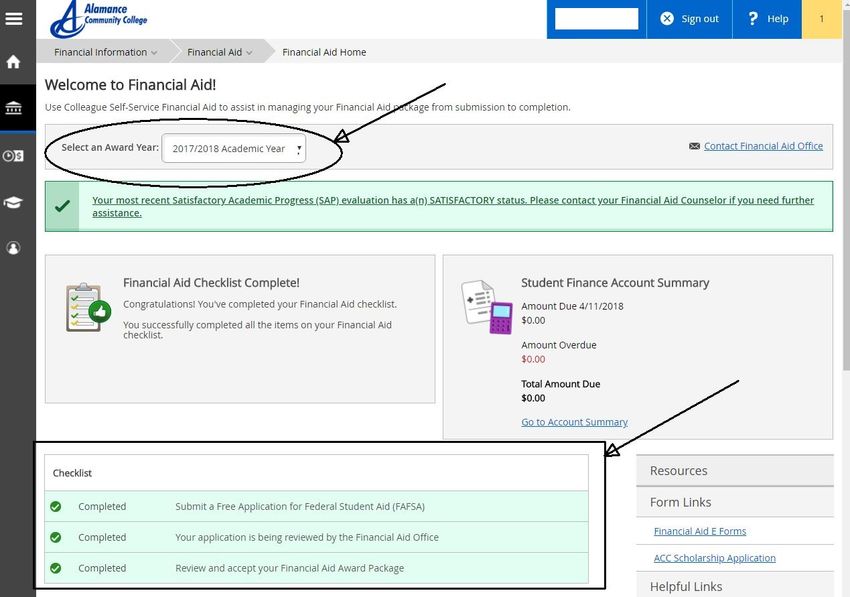Click green check beside application reviewed row
Viewport: 850px width, 597px height.
[x=55, y=537]
